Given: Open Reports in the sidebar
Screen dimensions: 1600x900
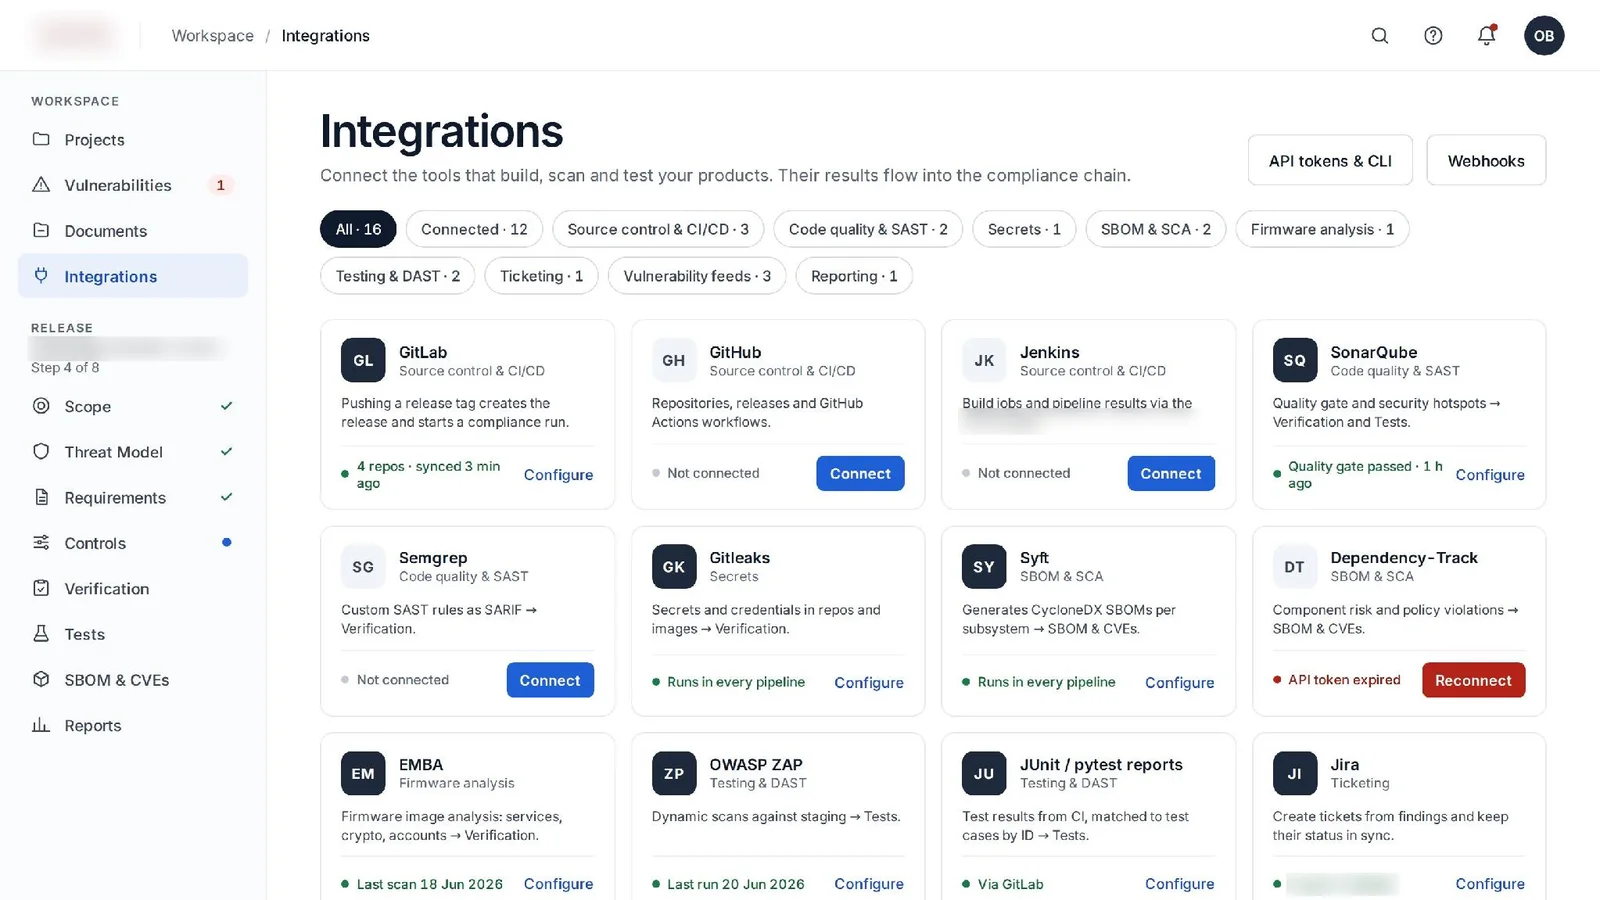Looking at the screenshot, I should (x=133, y=725).
